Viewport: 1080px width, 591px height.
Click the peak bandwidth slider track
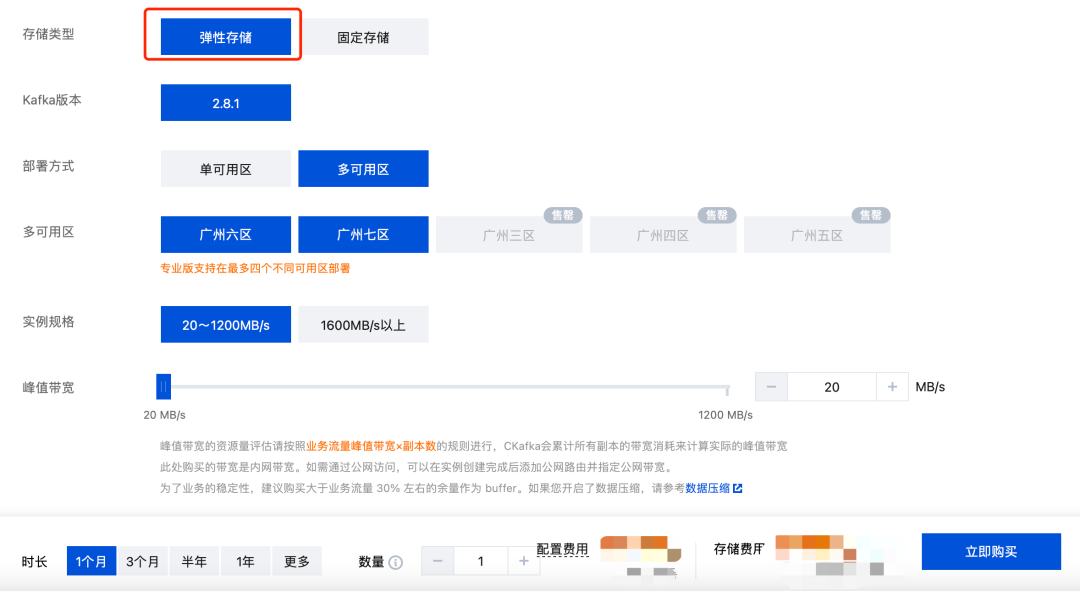click(448, 387)
